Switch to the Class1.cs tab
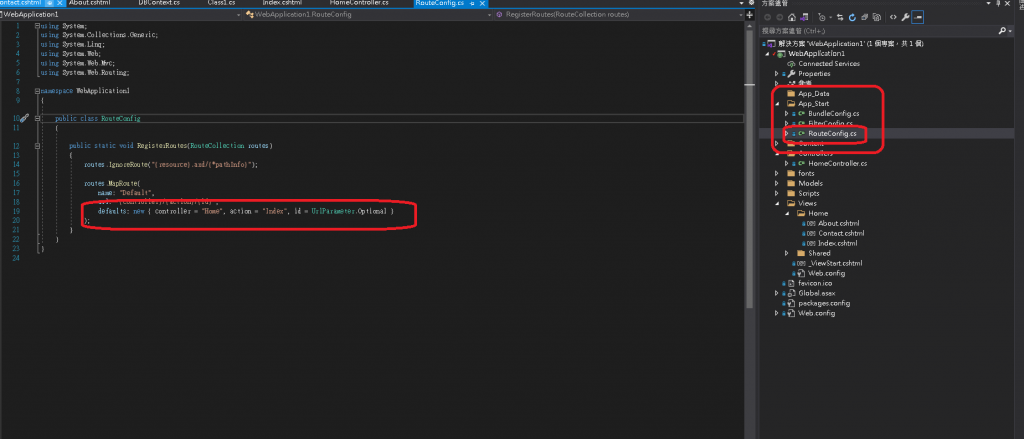The width and height of the screenshot is (1024, 439). [x=221, y=3]
